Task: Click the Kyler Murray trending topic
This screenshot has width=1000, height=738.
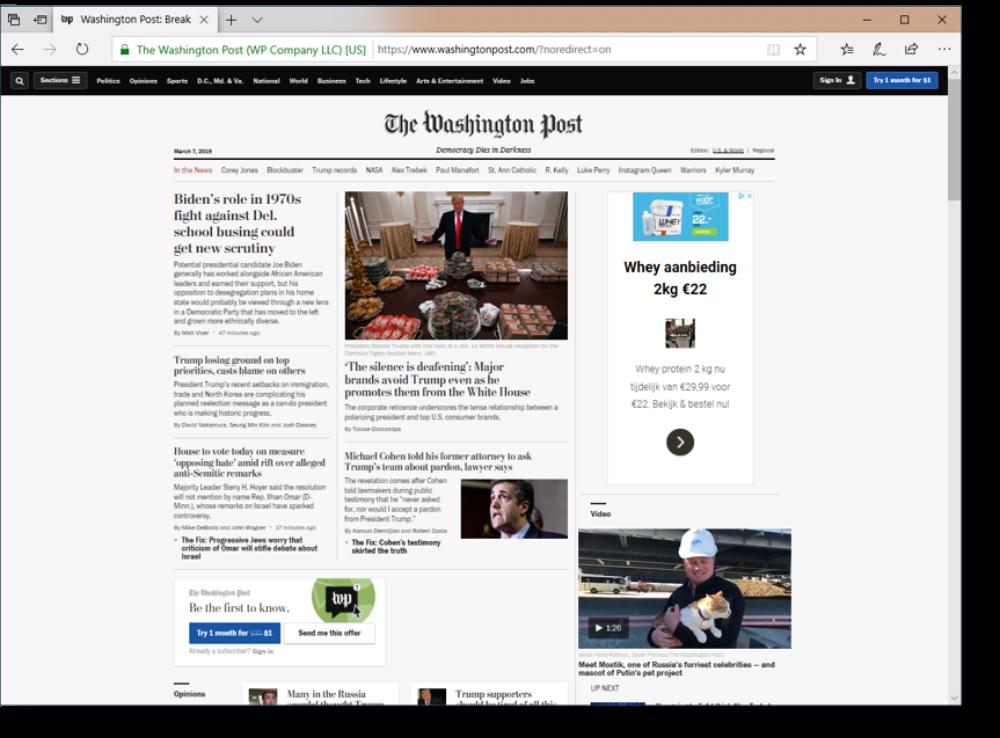Action: pyautogui.click(x=735, y=170)
